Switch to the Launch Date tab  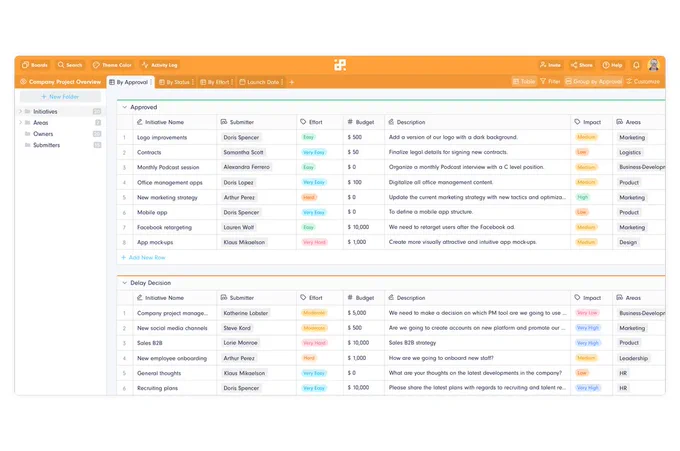(x=259, y=82)
